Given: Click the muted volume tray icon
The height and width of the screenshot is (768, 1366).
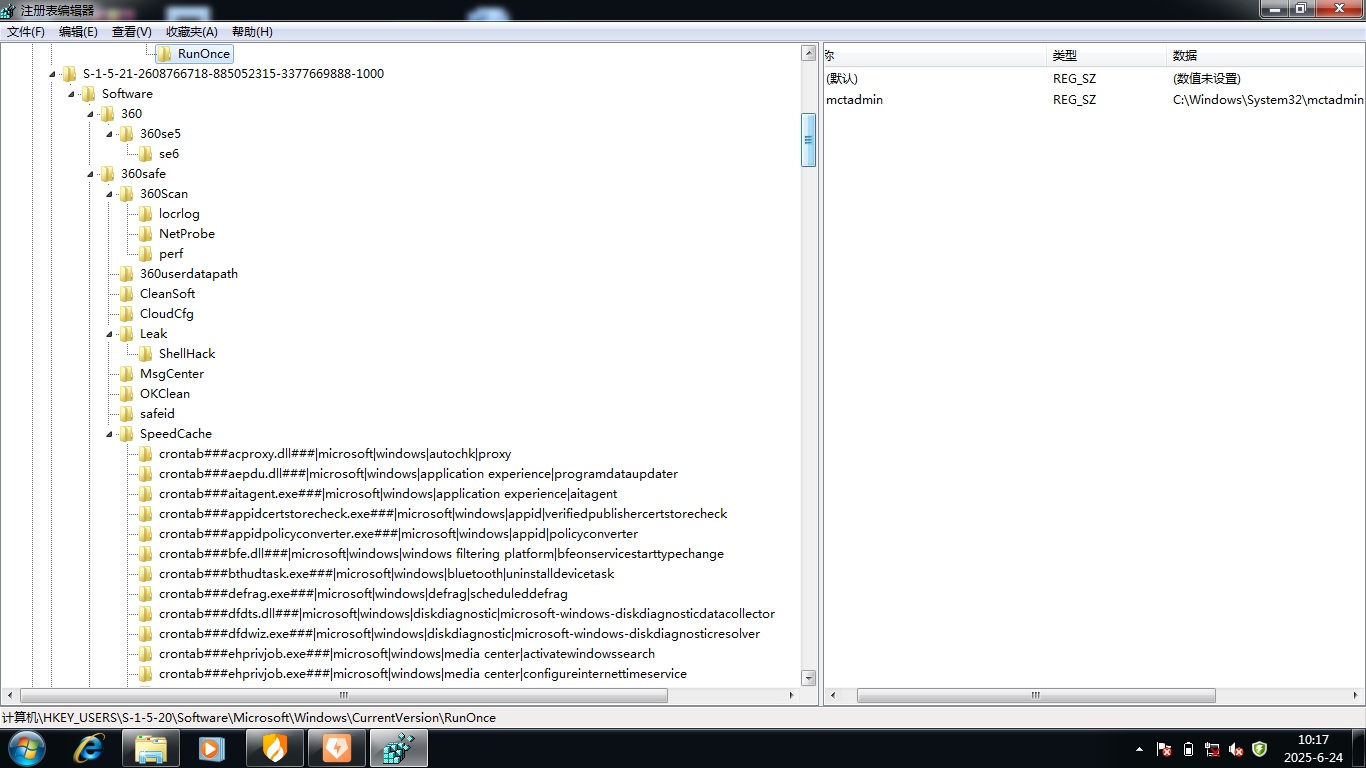Looking at the screenshot, I should point(1236,749).
